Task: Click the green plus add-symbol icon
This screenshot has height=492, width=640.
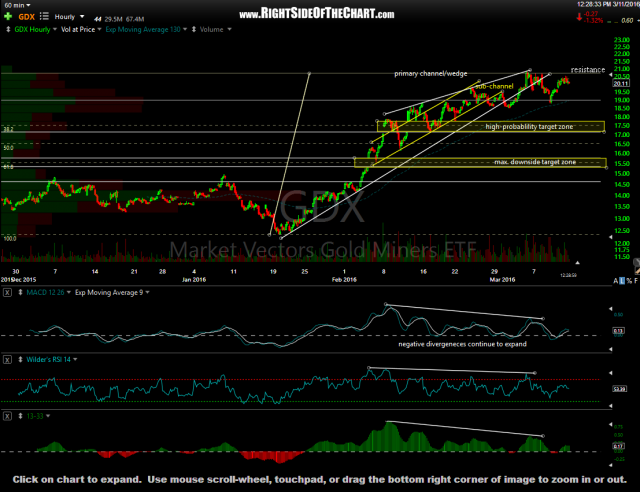Action: (8, 17)
